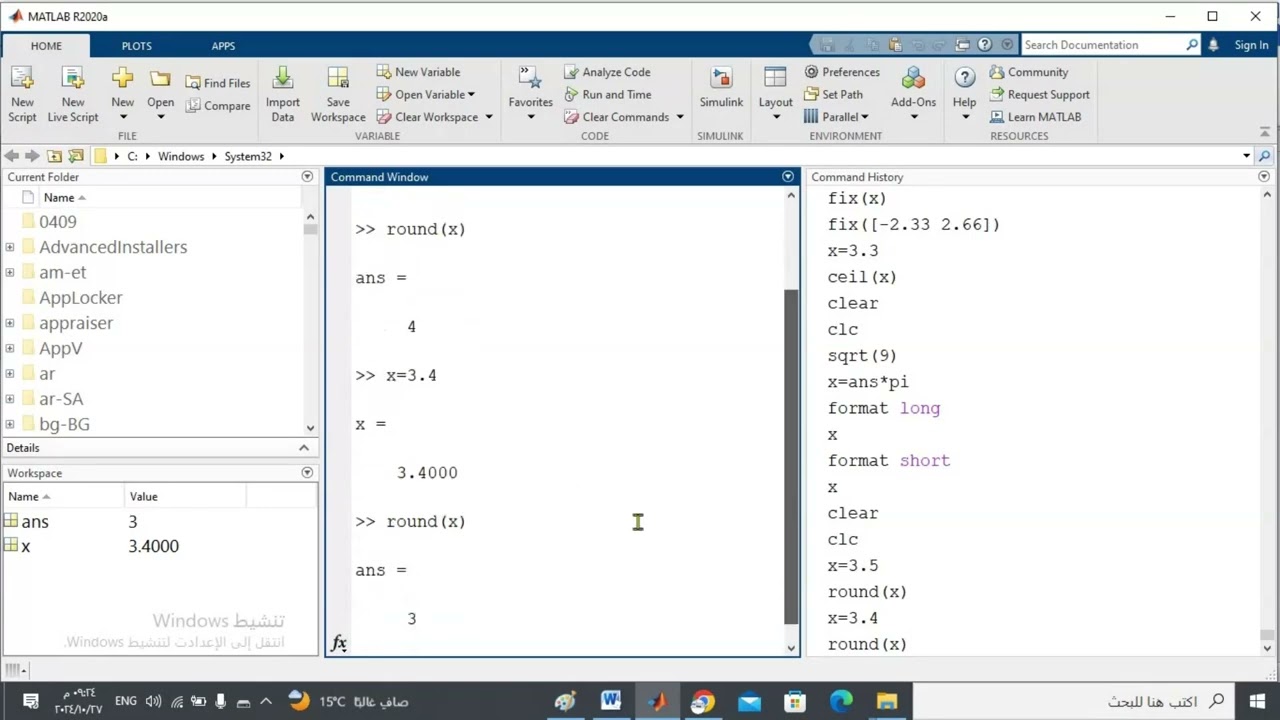Open the Clear Commands dropdown arrow

tap(680, 117)
